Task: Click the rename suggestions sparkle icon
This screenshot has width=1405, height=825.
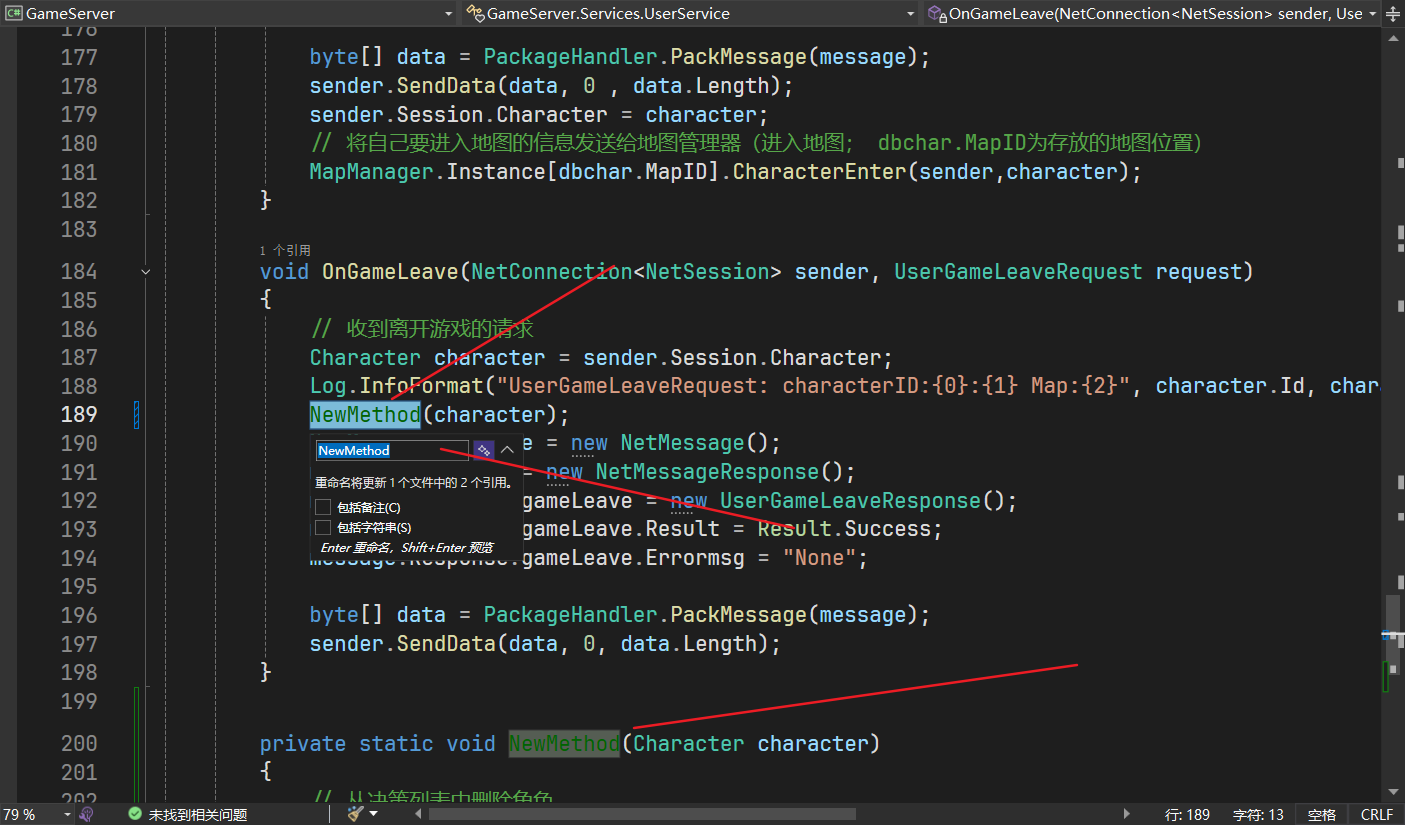Action: click(x=484, y=451)
